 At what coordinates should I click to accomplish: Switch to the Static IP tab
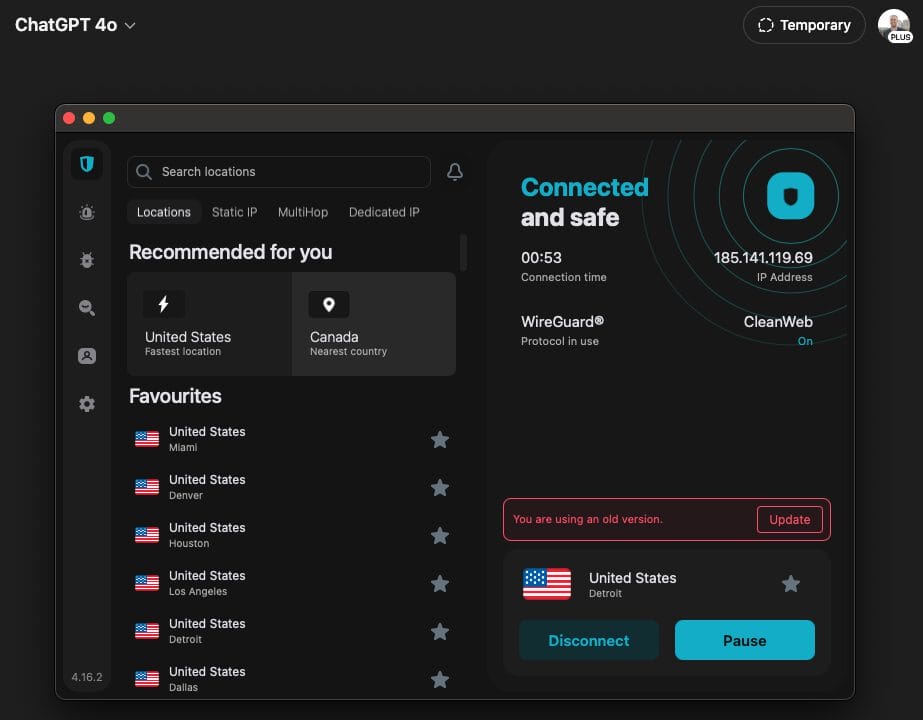234,212
